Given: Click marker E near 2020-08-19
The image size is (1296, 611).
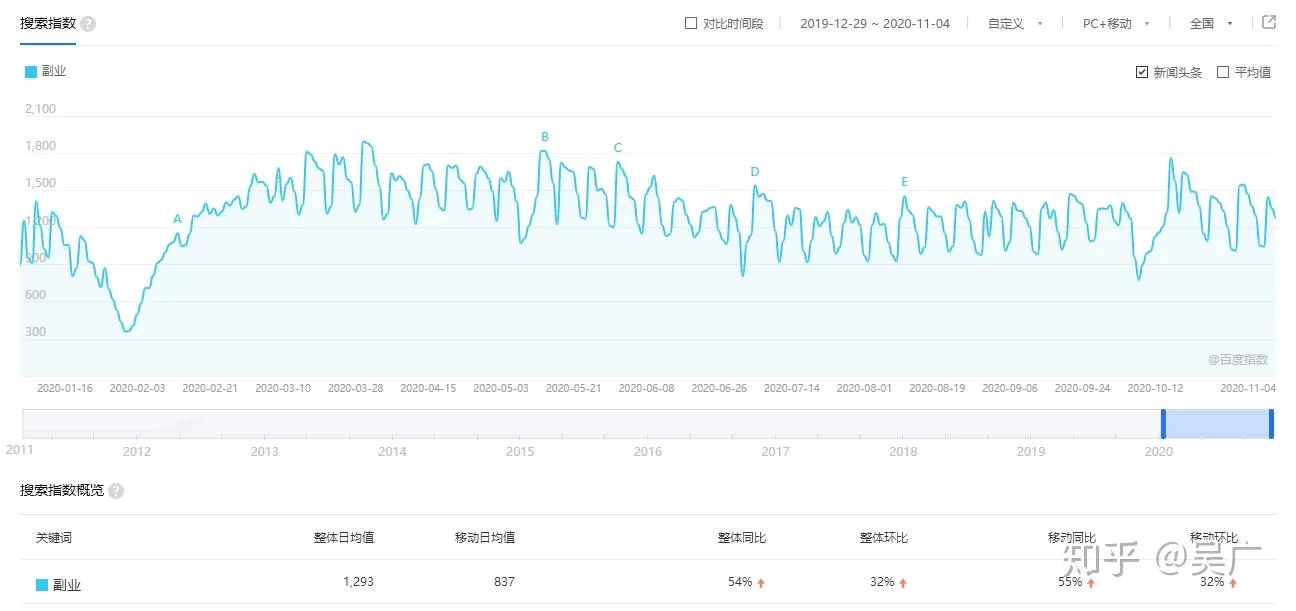Looking at the screenshot, I should pyautogui.click(x=904, y=182).
